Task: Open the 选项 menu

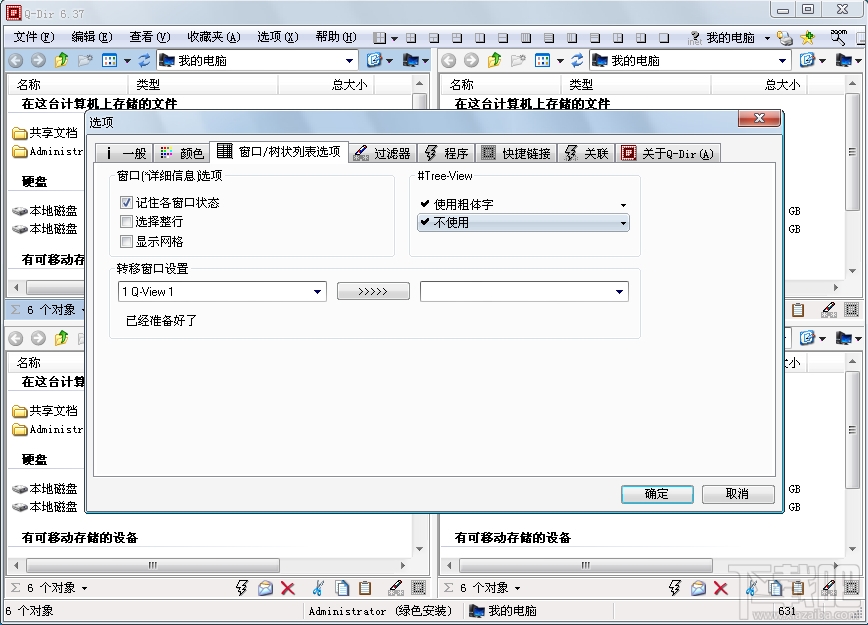Action: tap(277, 37)
